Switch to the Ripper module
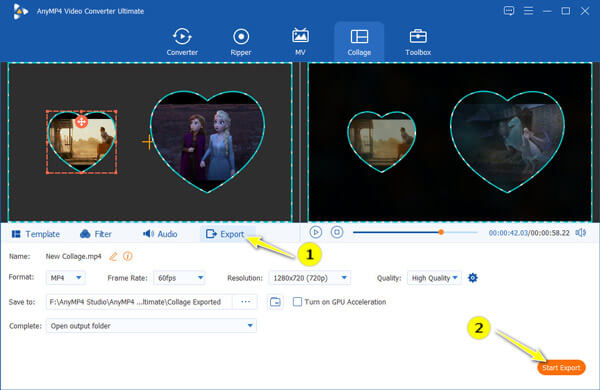Image resolution: width=600 pixels, height=390 pixels. 241,42
